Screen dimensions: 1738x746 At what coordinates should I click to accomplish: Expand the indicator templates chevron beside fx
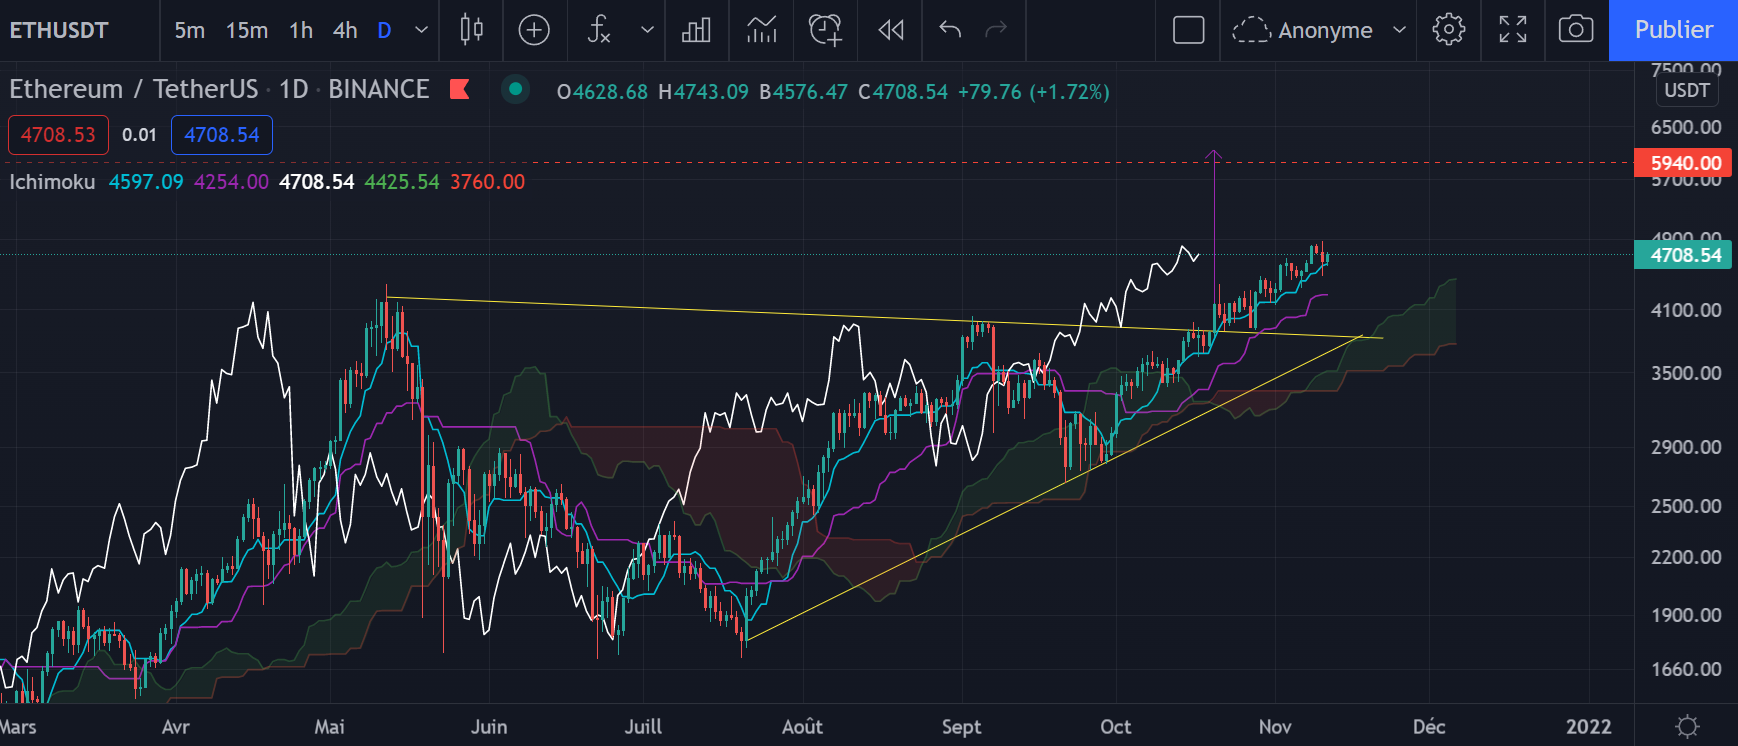pos(647,30)
